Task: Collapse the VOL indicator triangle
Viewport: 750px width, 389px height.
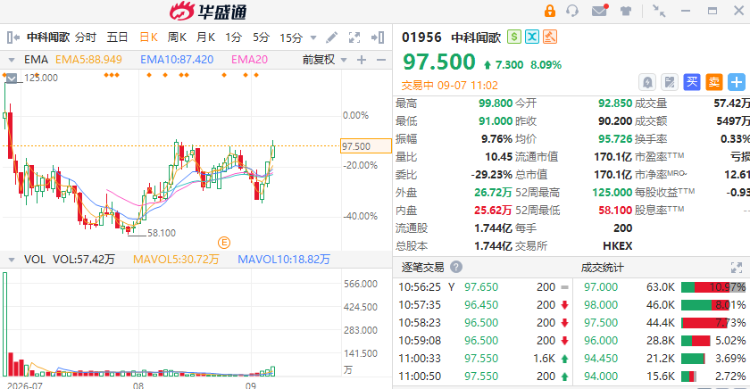Action: 11,260
